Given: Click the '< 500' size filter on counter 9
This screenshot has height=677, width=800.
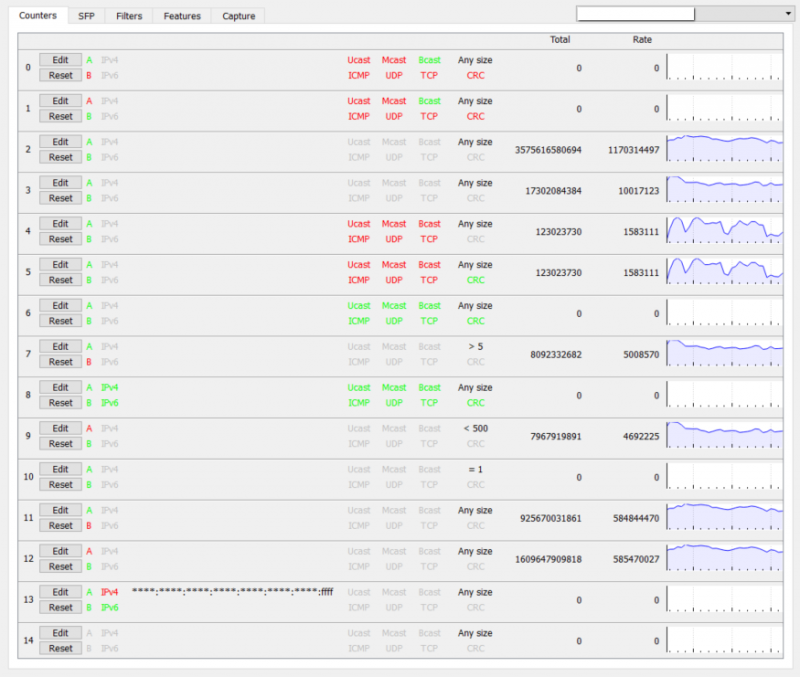Looking at the screenshot, I should pos(475,428).
